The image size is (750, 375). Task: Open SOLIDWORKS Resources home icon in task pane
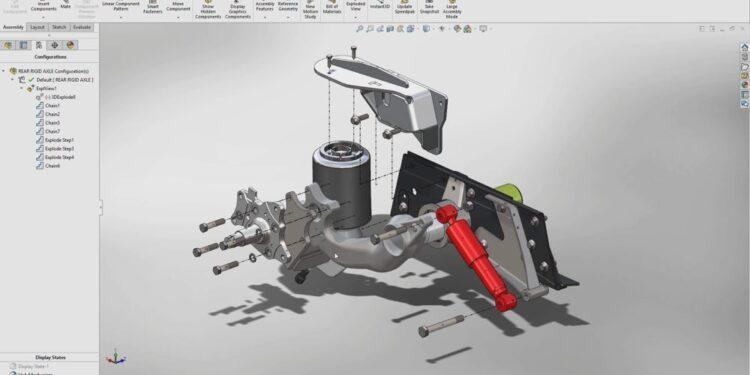745,47
